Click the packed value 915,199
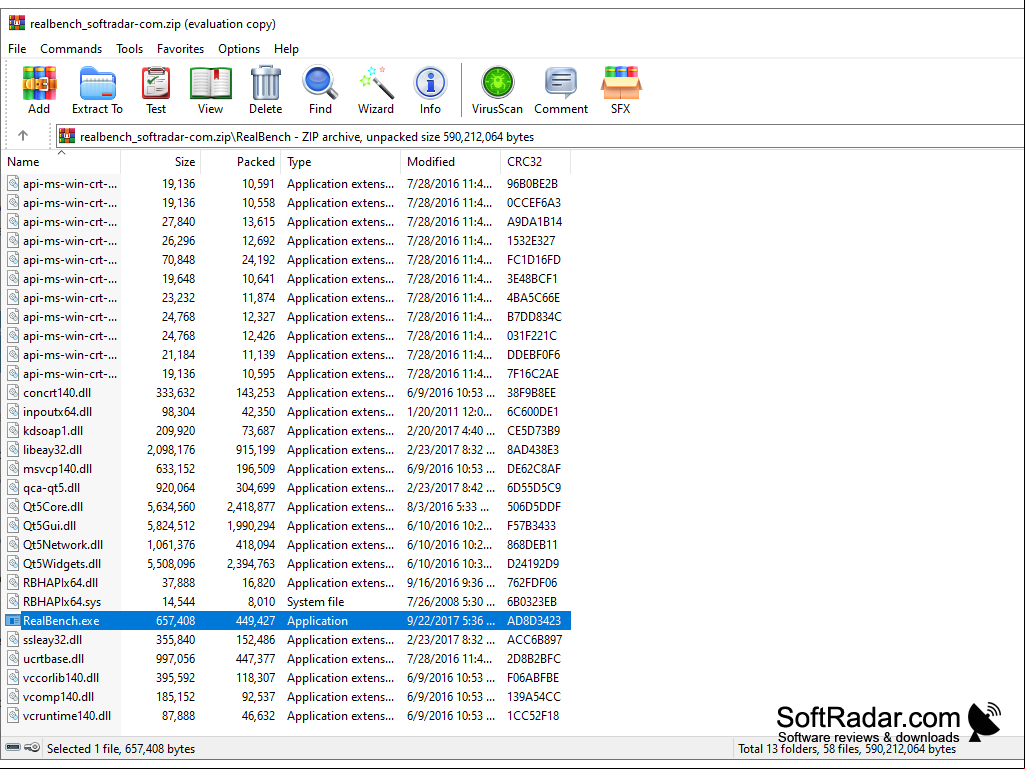This screenshot has width=1025, height=769. tap(256, 450)
